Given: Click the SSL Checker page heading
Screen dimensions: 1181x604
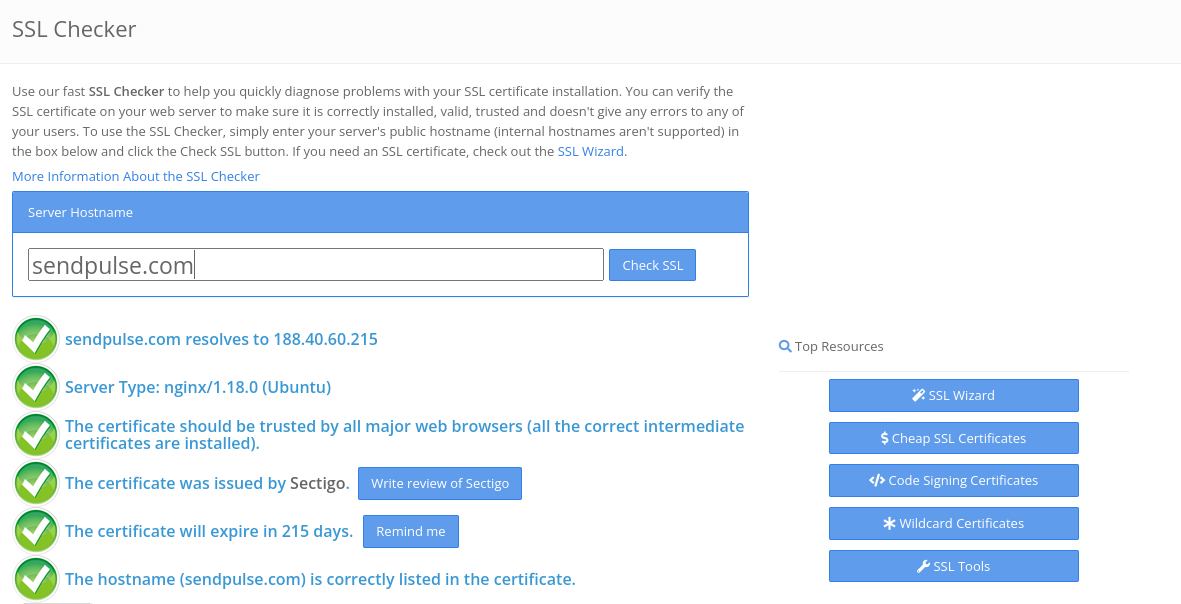Looking at the screenshot, I should pos(75,29).
